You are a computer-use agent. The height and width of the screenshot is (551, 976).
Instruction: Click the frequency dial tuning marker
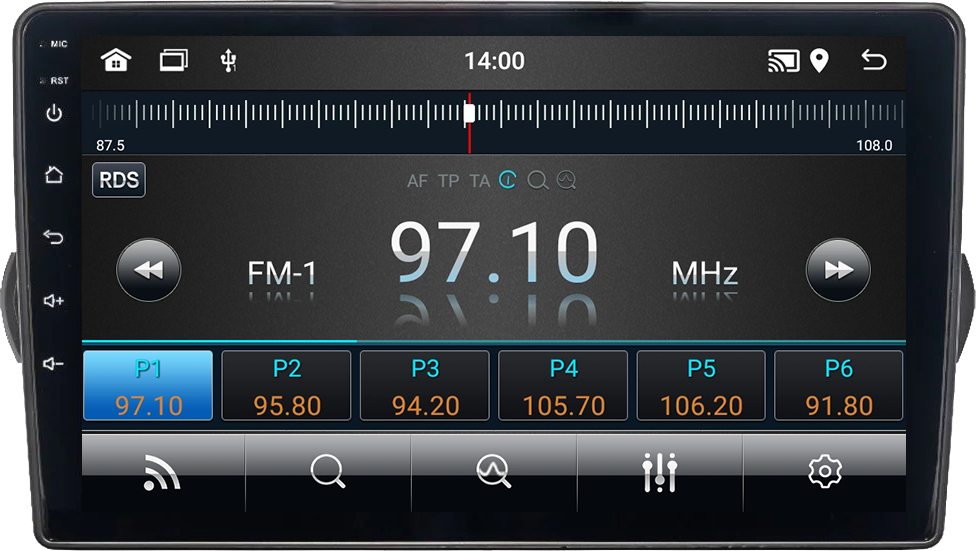(469, 114)
